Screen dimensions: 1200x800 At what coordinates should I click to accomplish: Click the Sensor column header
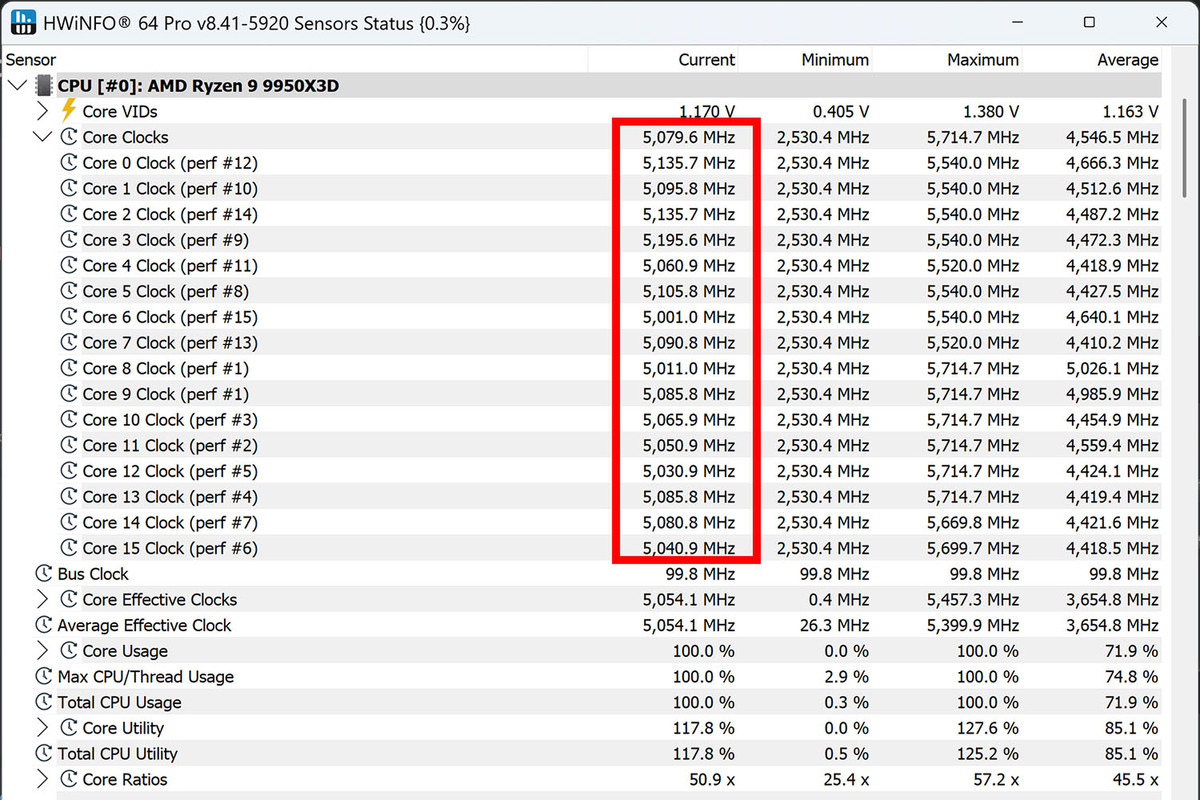tap(32, 60)
